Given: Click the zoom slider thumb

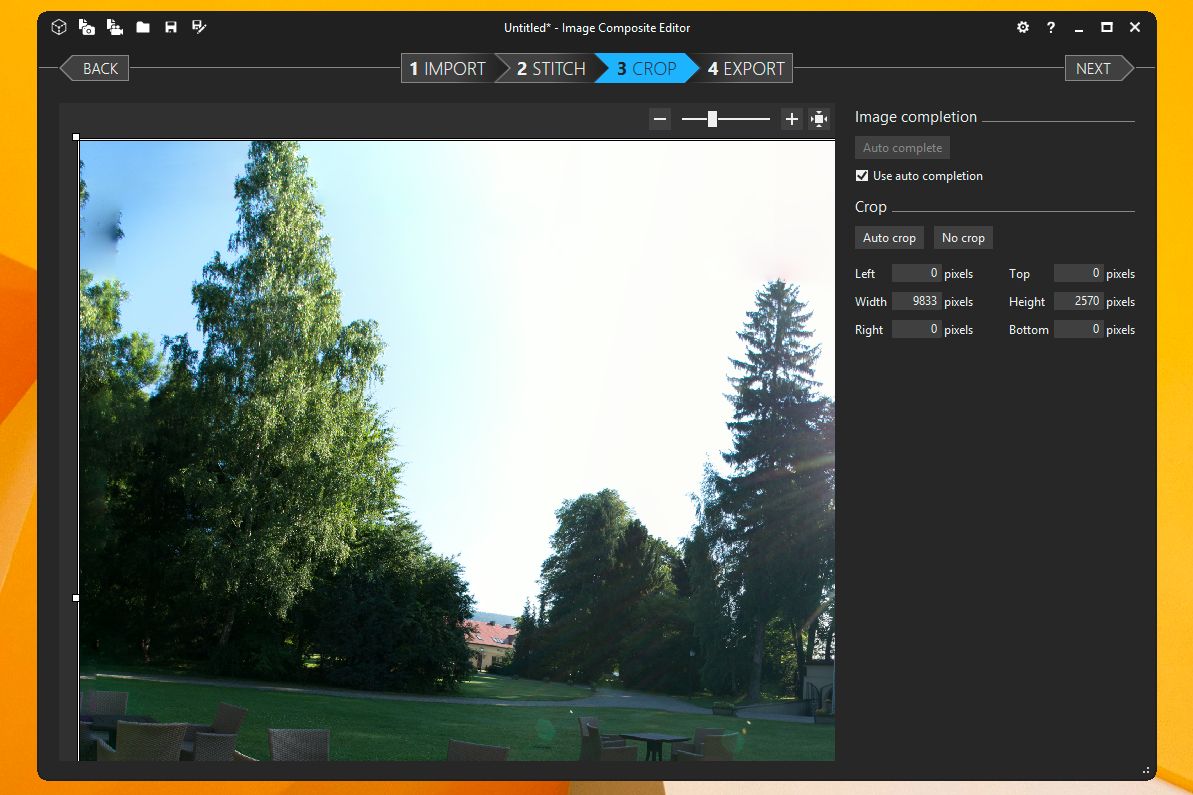Looking at the screenshot, I should click(712, 119).
